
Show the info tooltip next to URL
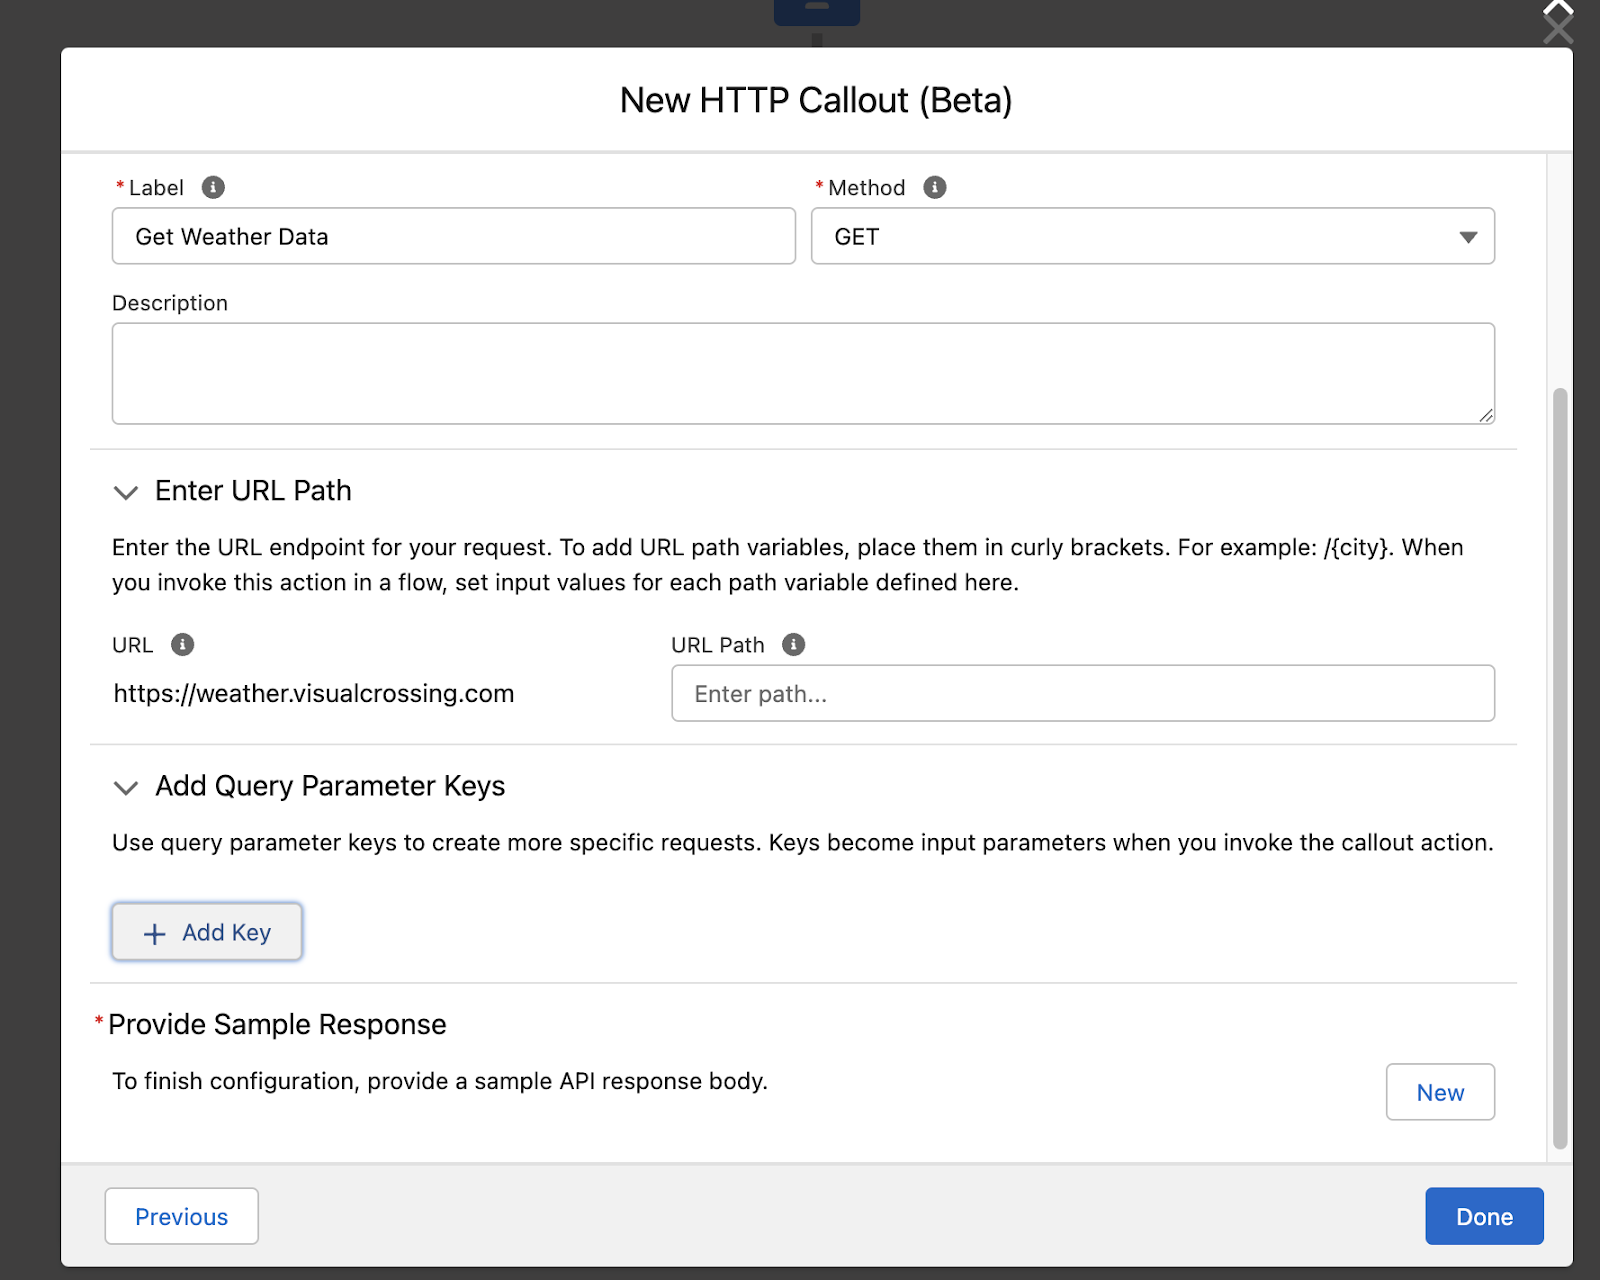coord(182,644)
